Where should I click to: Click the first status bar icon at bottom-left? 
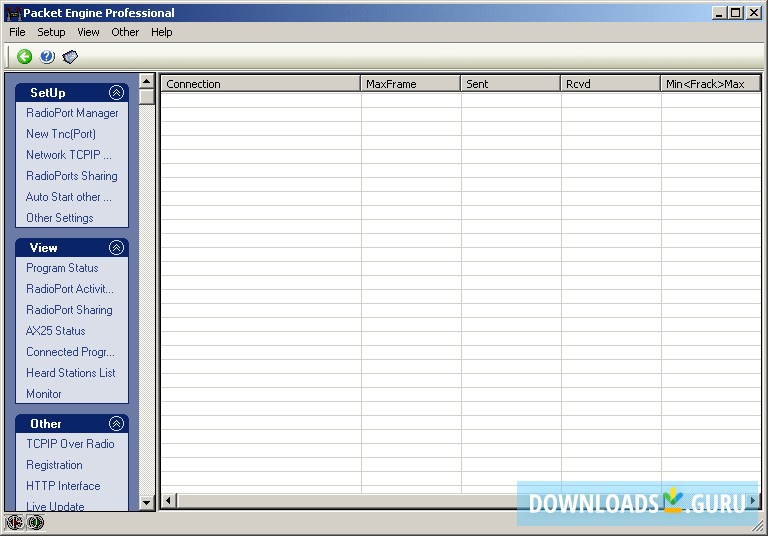click(x=14, y=522)
